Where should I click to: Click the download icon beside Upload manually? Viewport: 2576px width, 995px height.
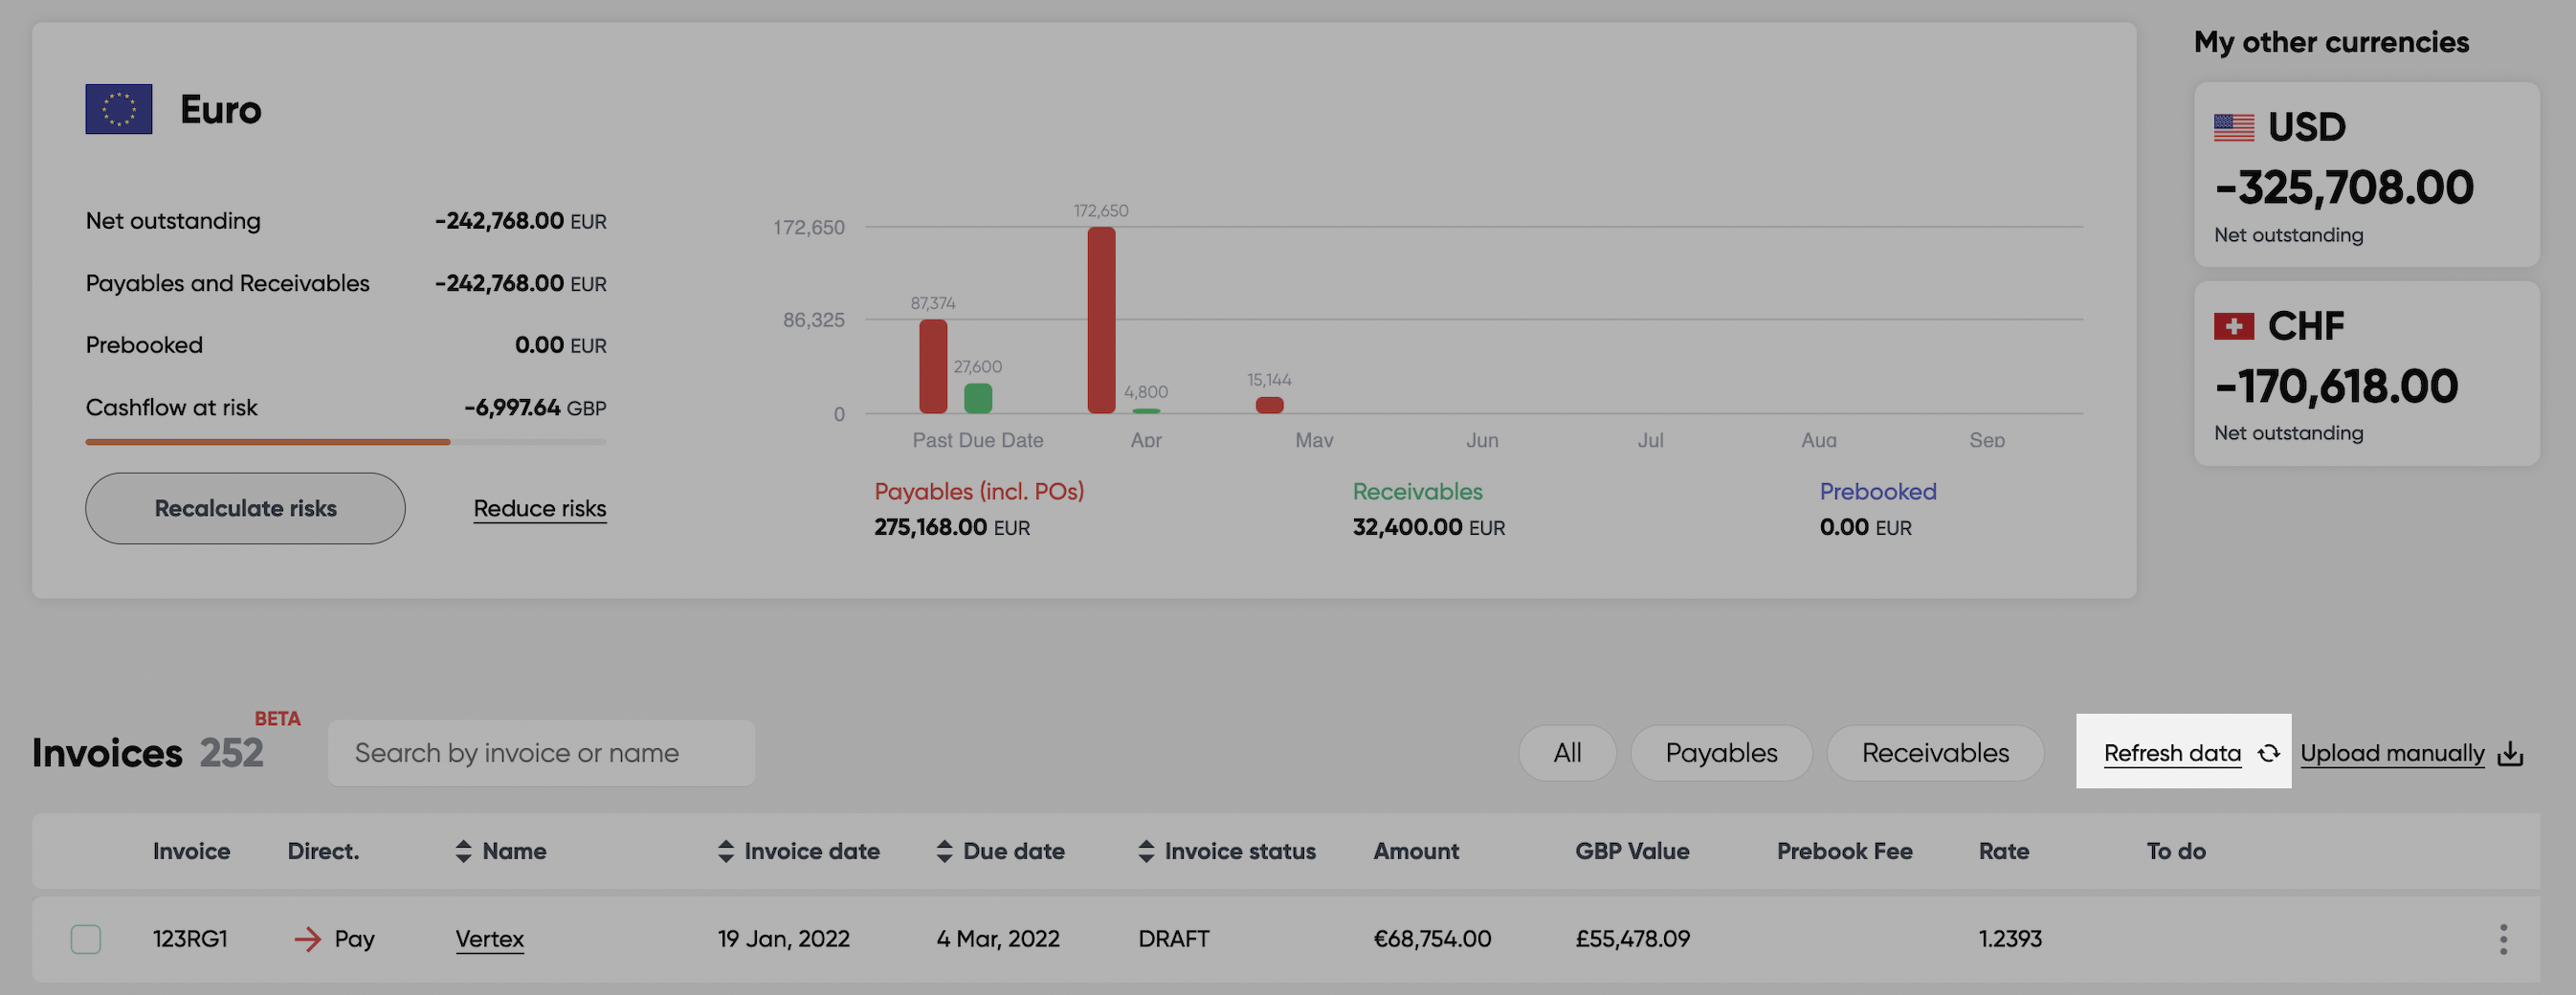point(2510,755)
